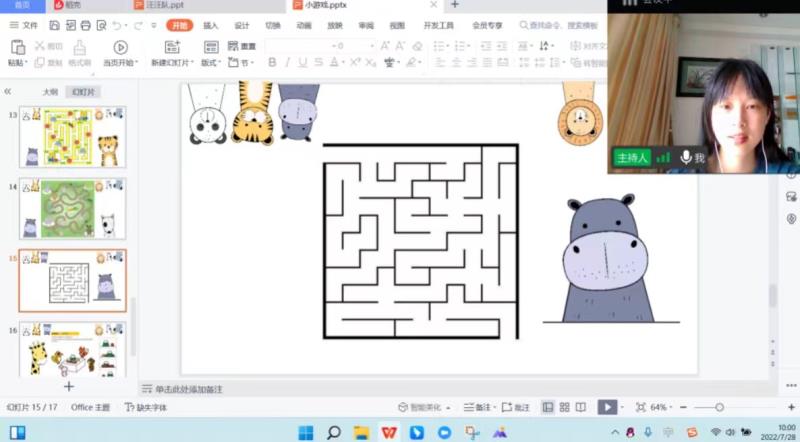Click the Notes button in status bar

tap(478, 407)
